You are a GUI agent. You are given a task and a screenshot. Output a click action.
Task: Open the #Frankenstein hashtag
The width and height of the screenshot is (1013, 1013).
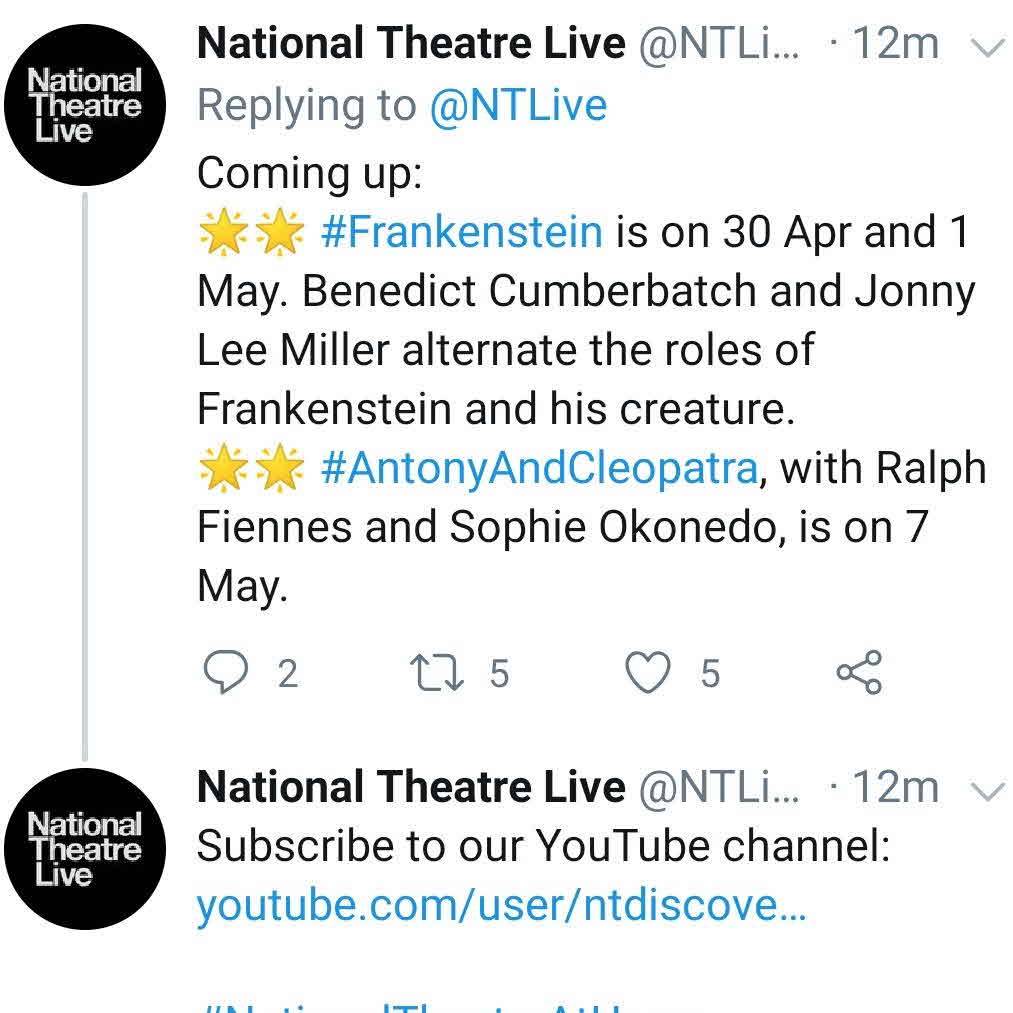click(461, 232)
